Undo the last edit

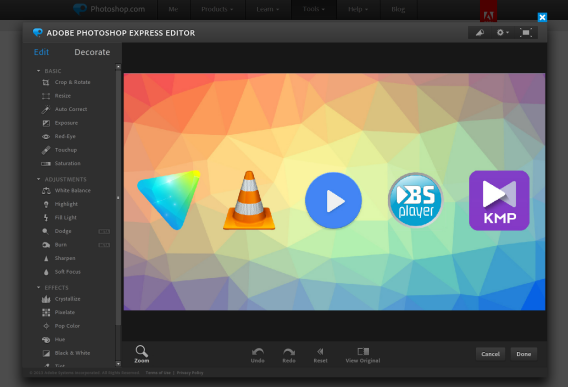258,355
